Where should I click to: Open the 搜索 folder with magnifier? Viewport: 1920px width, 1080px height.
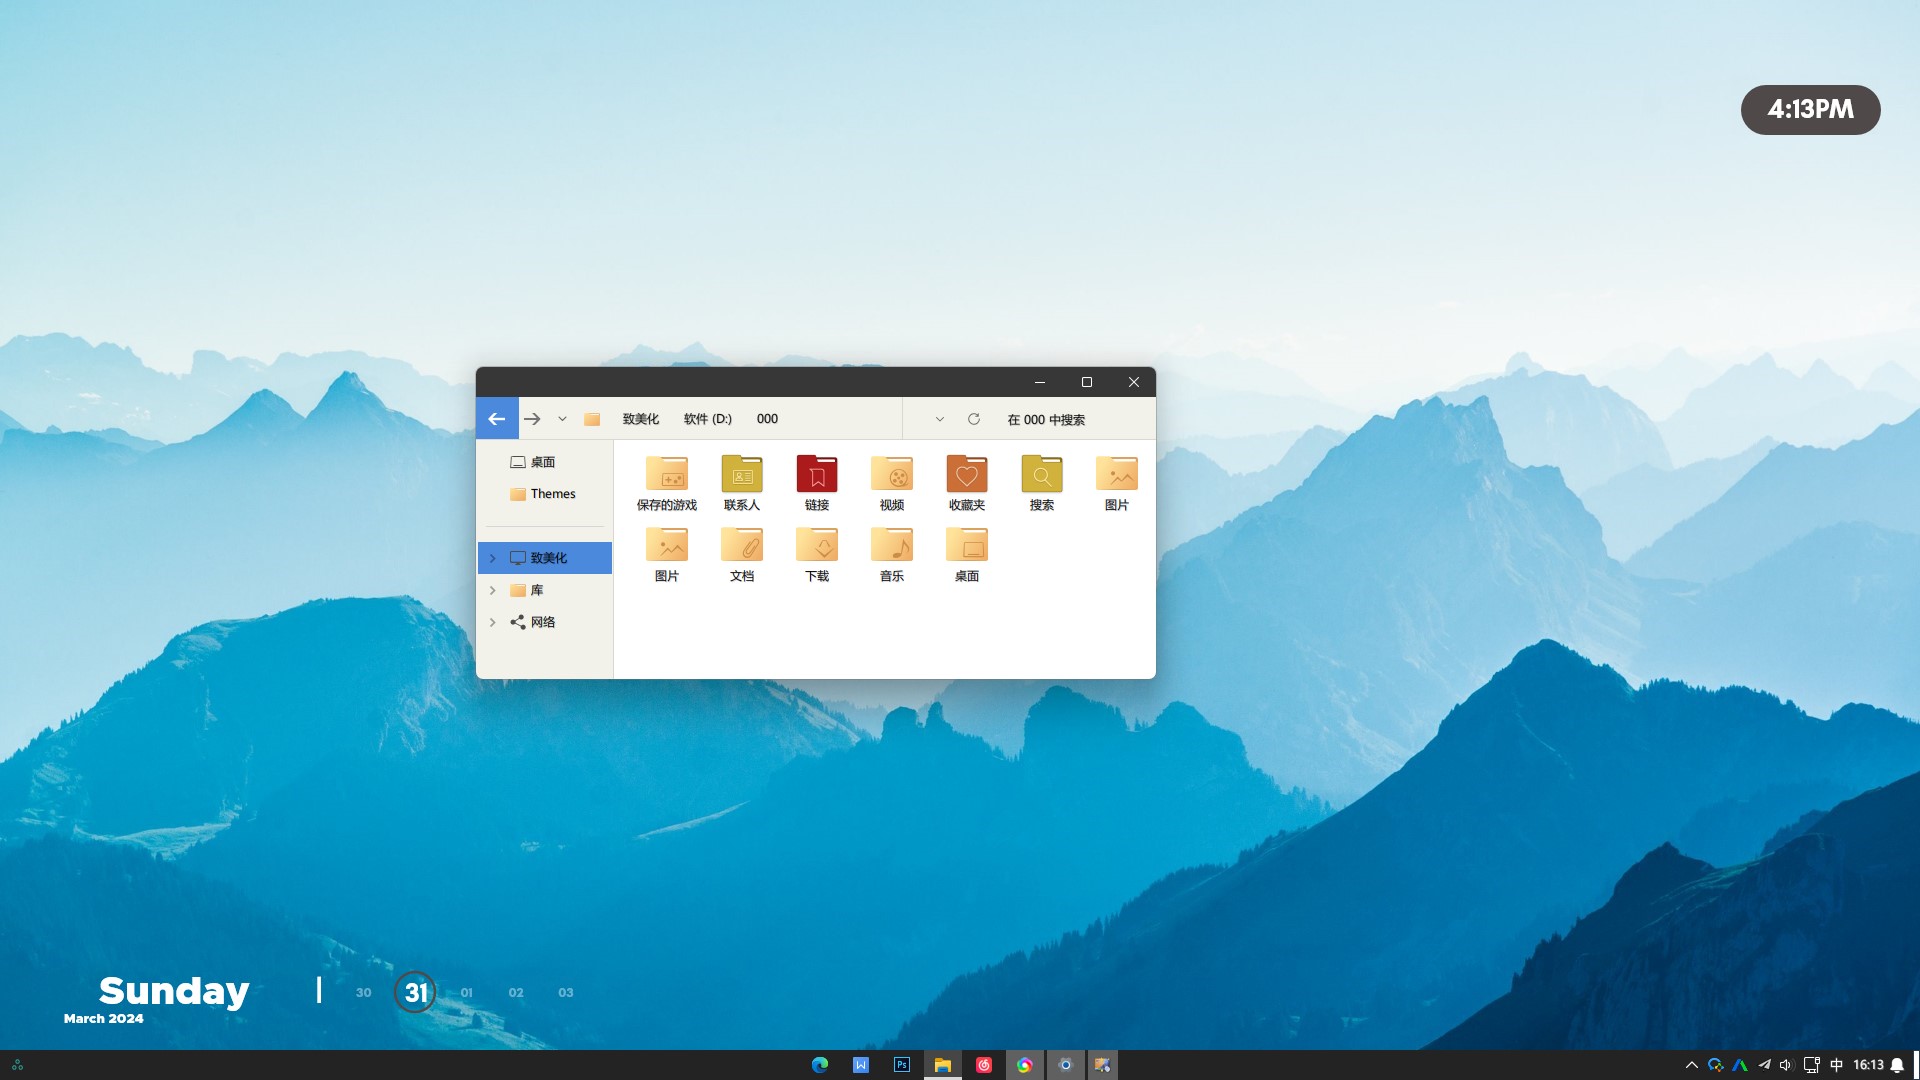pyautogui.click(x=1041, y=475)
